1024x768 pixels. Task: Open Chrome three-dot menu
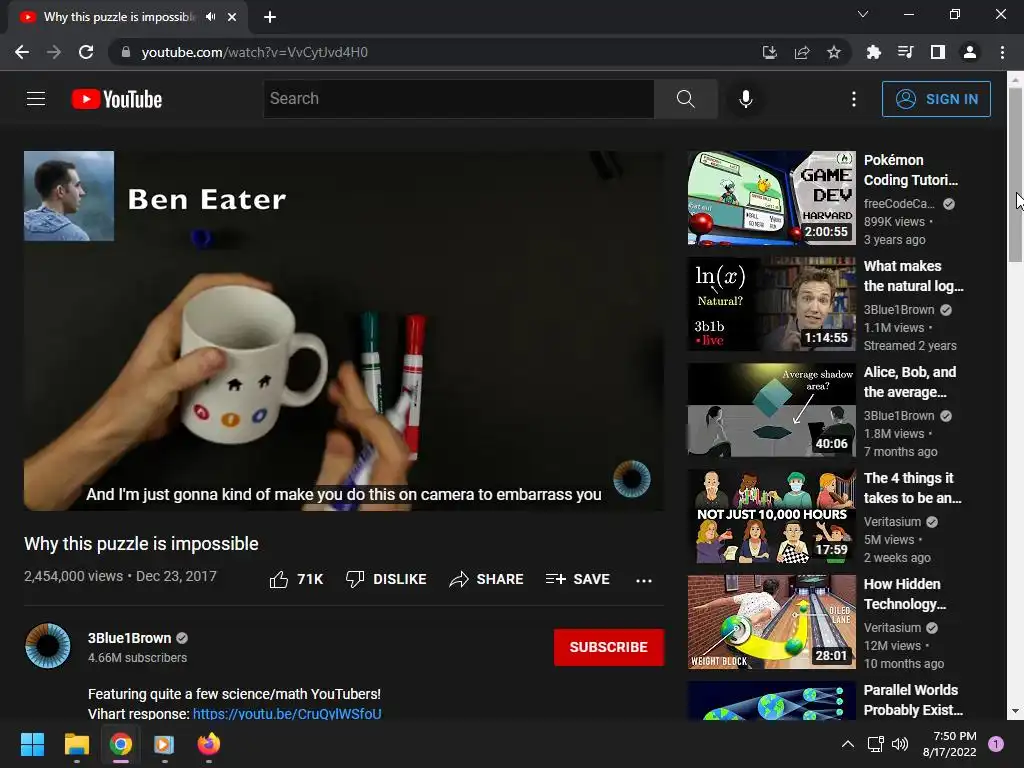pos(1002,52)
